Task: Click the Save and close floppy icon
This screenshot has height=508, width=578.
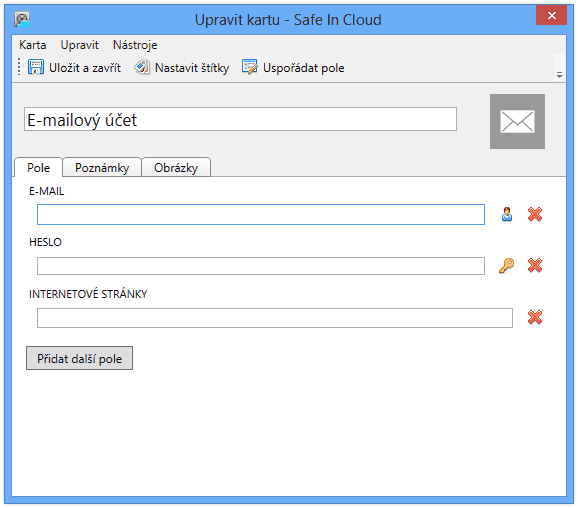Action: (x=36, y=67)
